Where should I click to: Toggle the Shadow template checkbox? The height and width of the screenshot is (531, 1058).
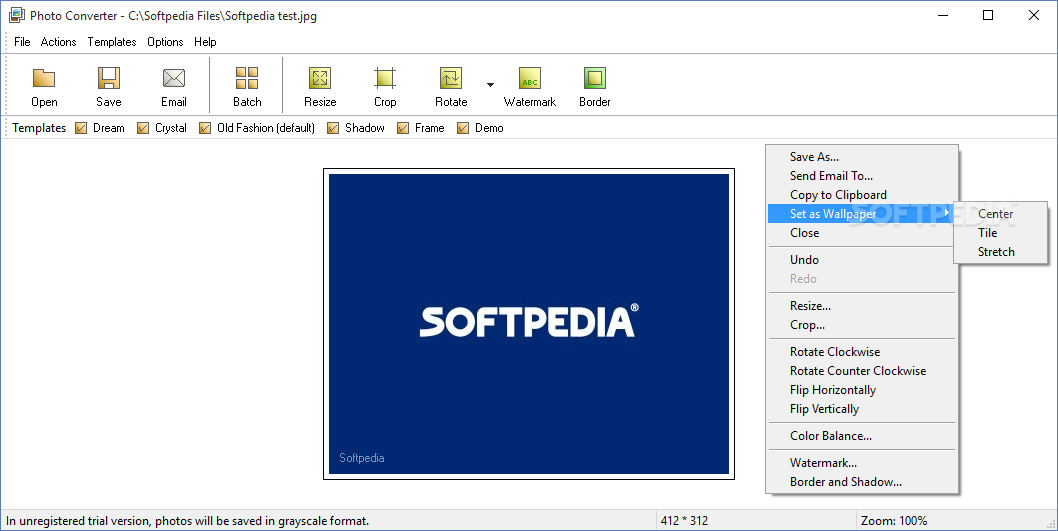coord(333,128)
